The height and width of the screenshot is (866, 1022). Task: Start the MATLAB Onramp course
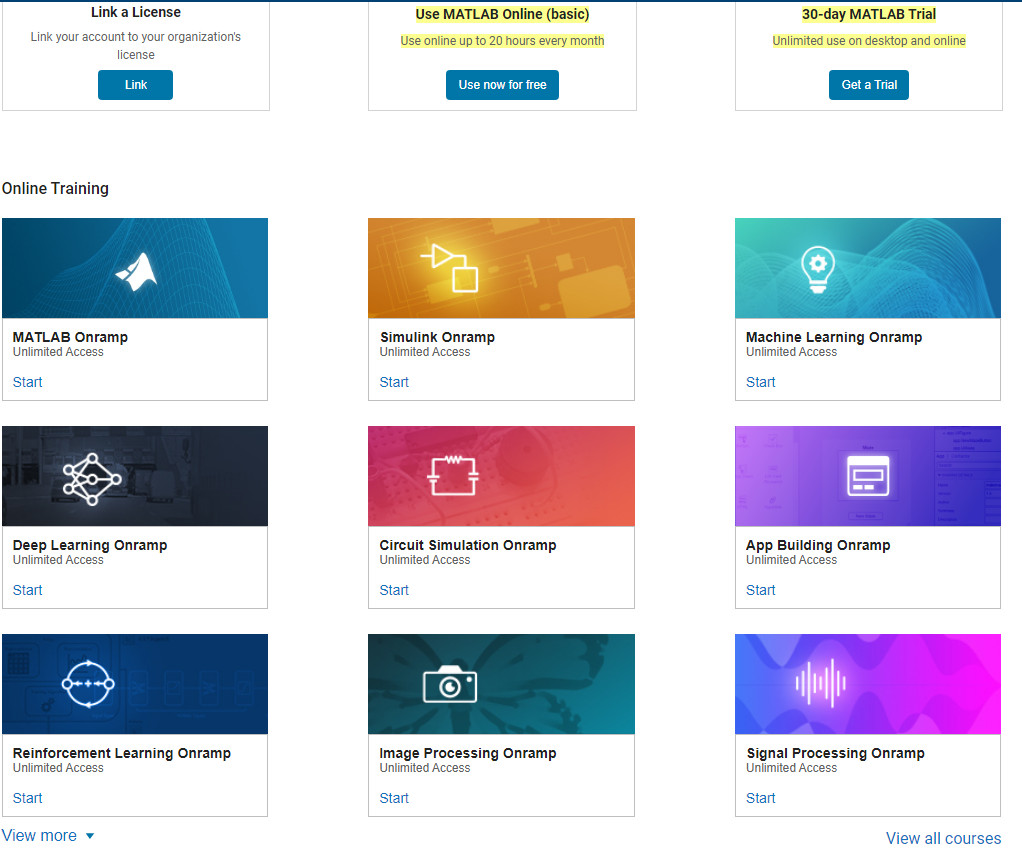click(27, 382)
